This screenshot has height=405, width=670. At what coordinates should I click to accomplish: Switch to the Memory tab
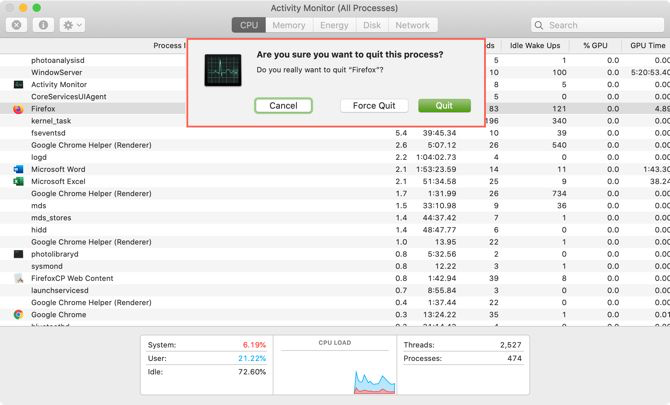click(289, 25)
